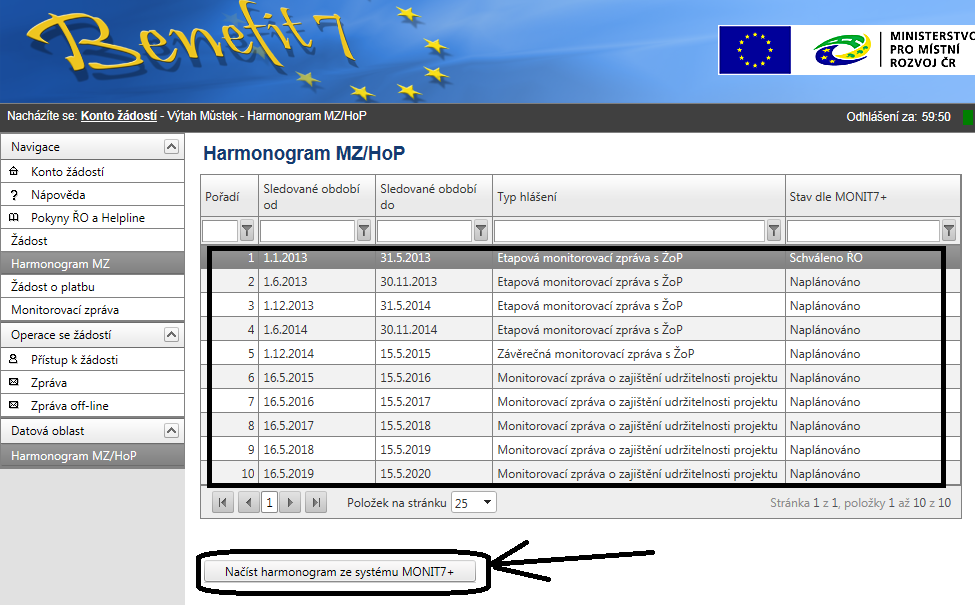The image size is (975, 605).
Task: Open Žádost o platbu
Action: pos(92,287)
